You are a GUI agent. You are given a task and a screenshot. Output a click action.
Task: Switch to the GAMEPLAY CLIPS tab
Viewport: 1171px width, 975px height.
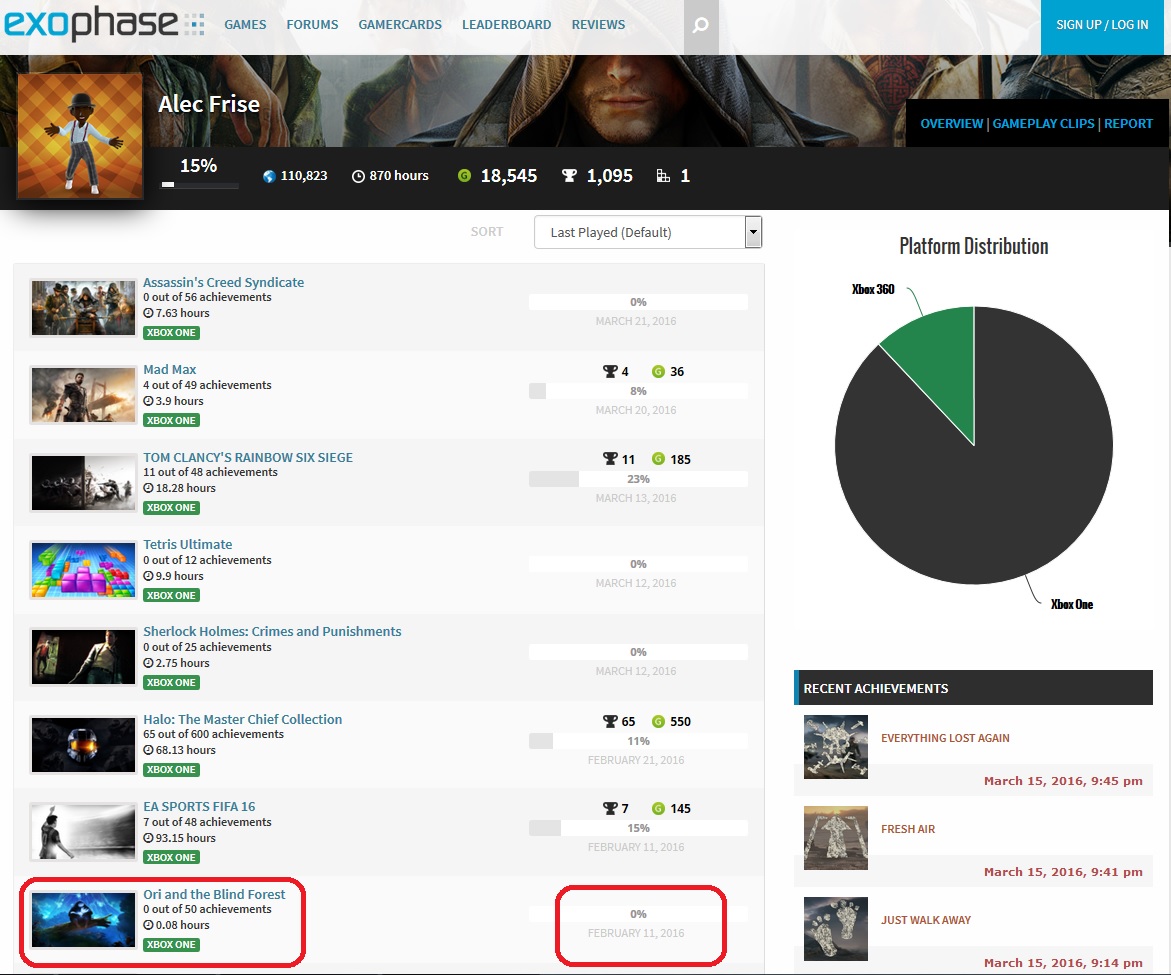point(1043,124)
